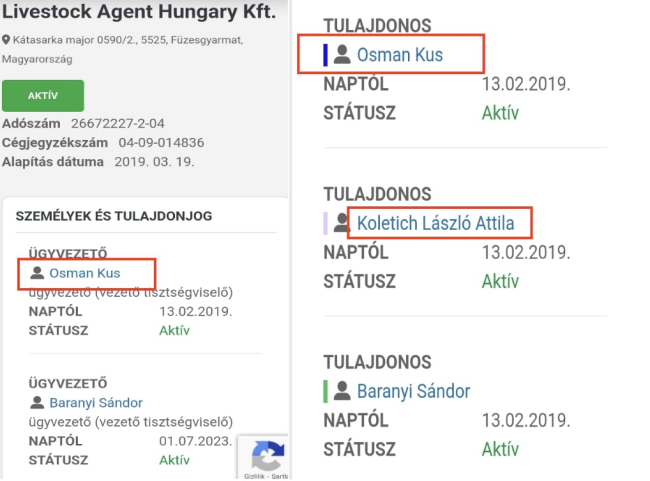
Task: Click person icon beside Osman Kus under Ügyvezető
Action: tap(38, 273)
